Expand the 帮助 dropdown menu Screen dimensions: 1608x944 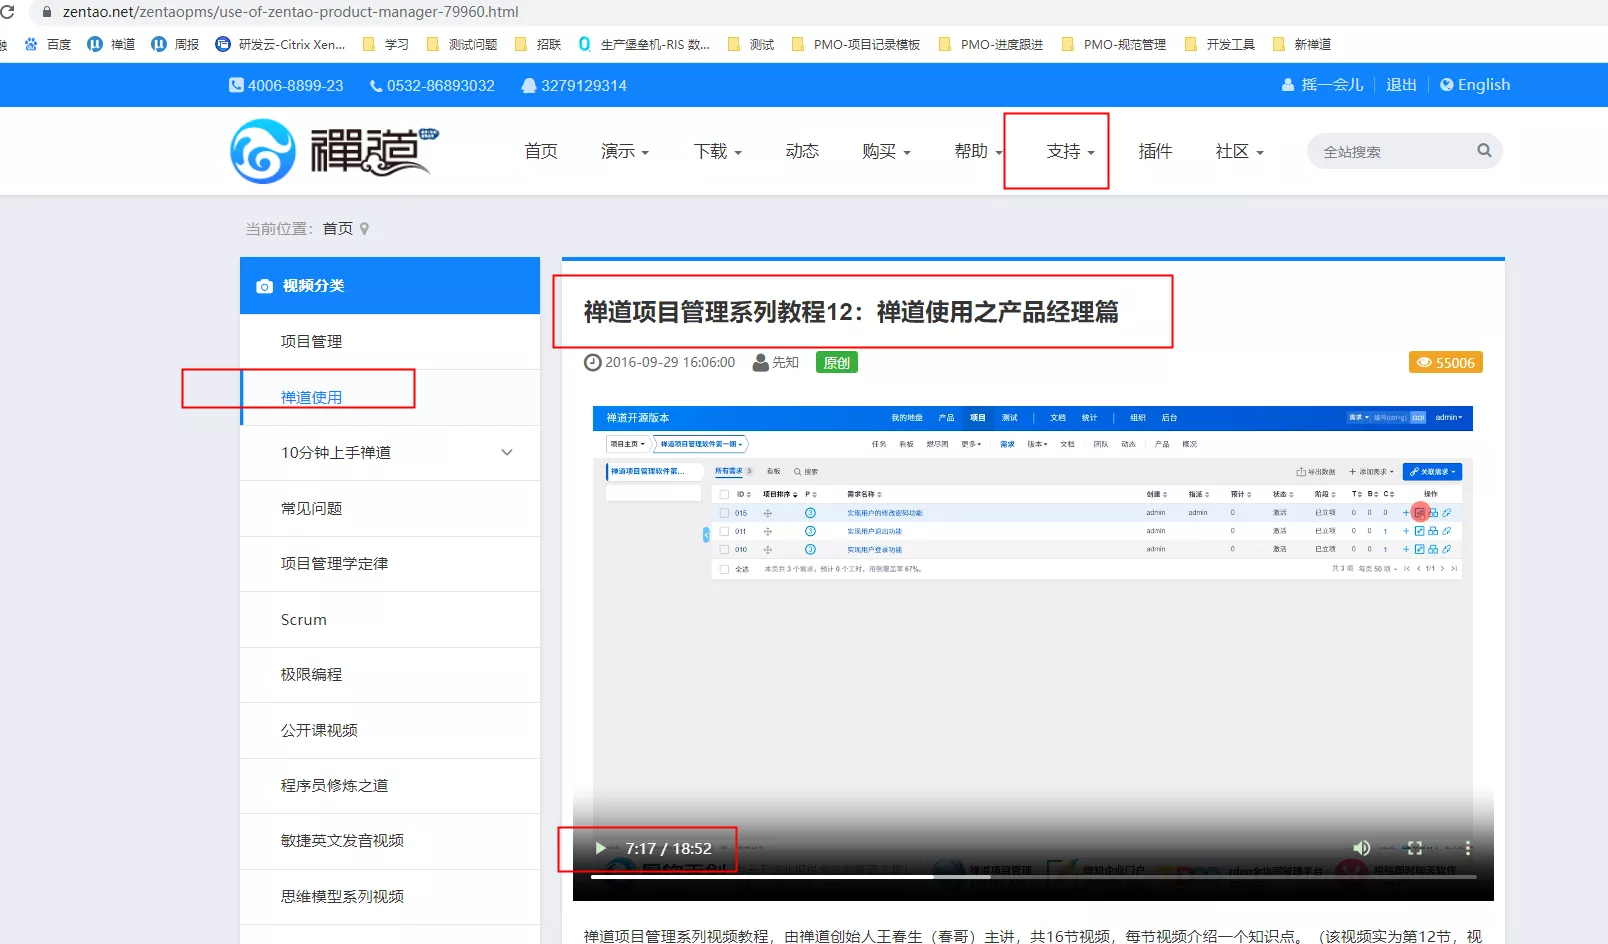(979, 151)
